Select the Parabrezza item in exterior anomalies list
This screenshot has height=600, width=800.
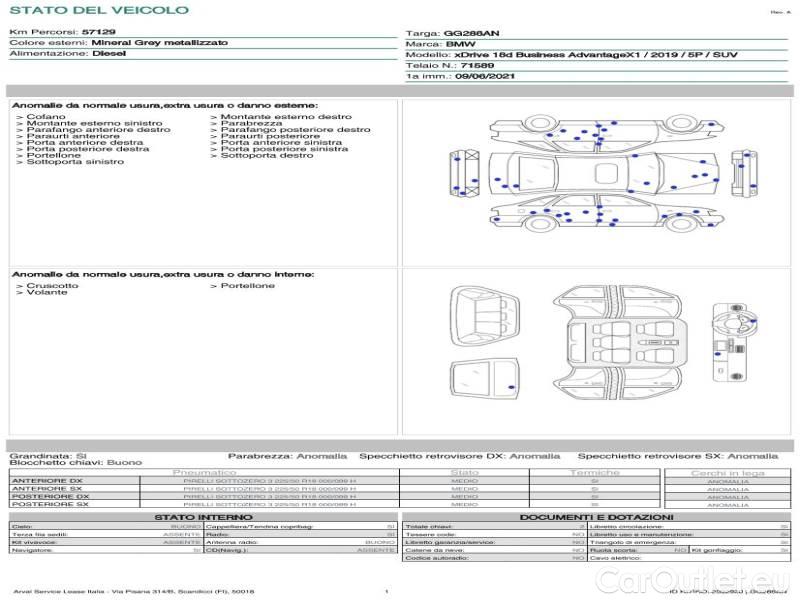coord(250,123)
